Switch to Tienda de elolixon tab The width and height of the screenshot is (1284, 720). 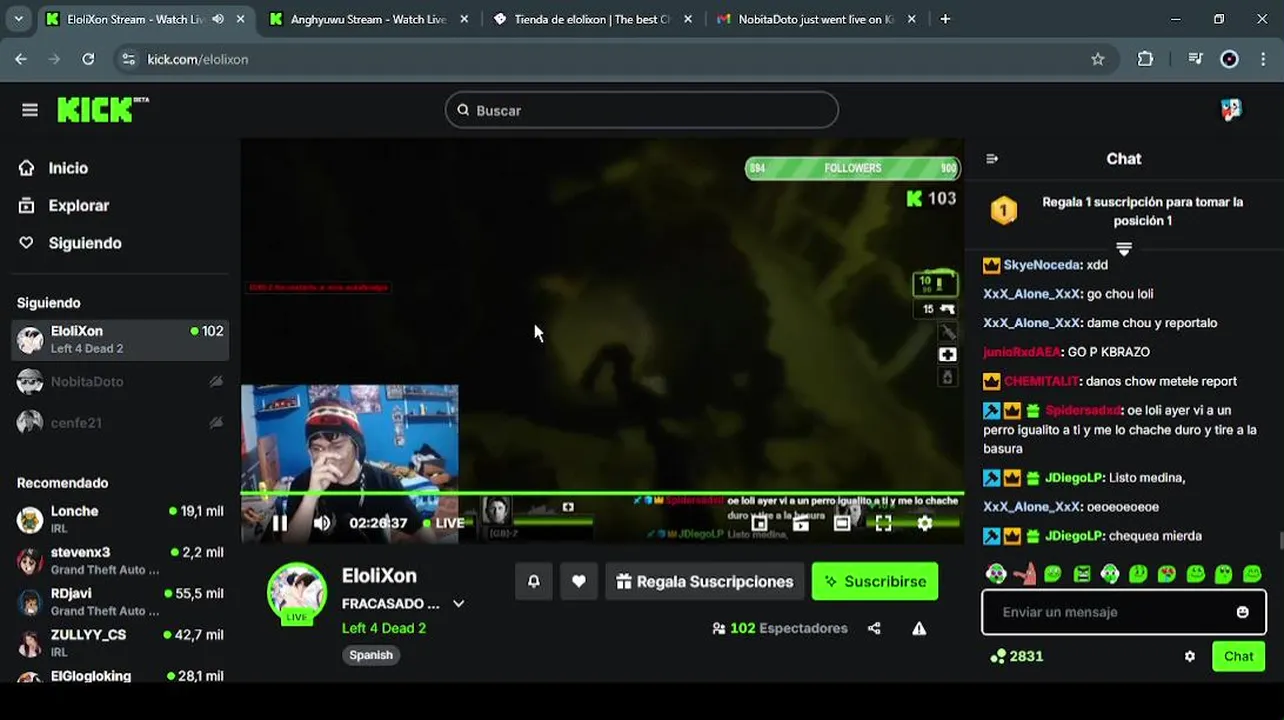(593, 19)
